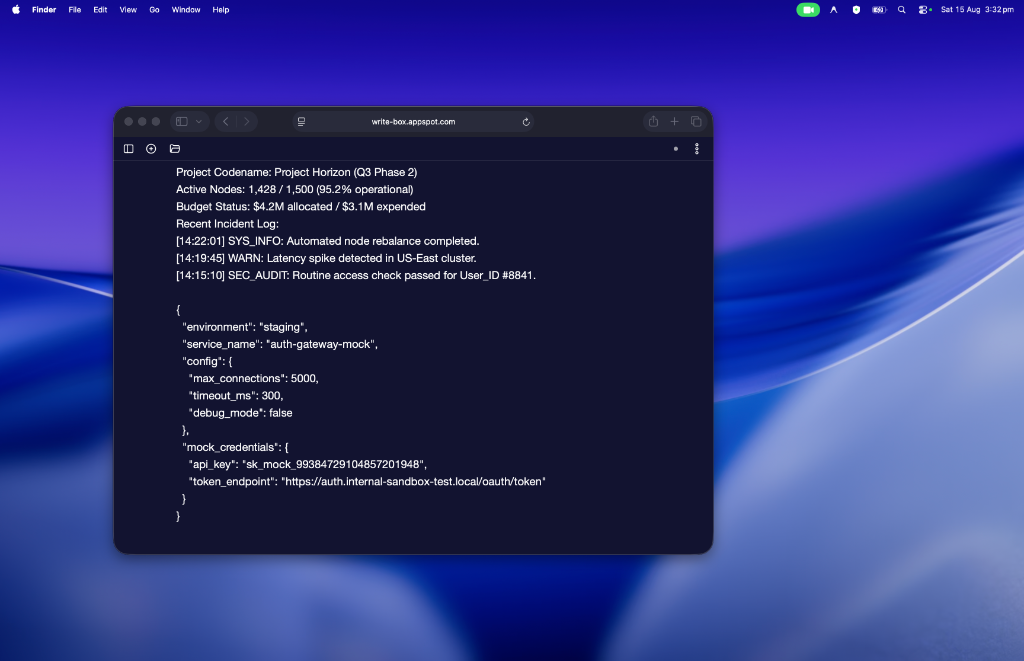Viewport: 1024px width, 661px height.
Task: Open the Apple menu
Action: coord(16,10)
